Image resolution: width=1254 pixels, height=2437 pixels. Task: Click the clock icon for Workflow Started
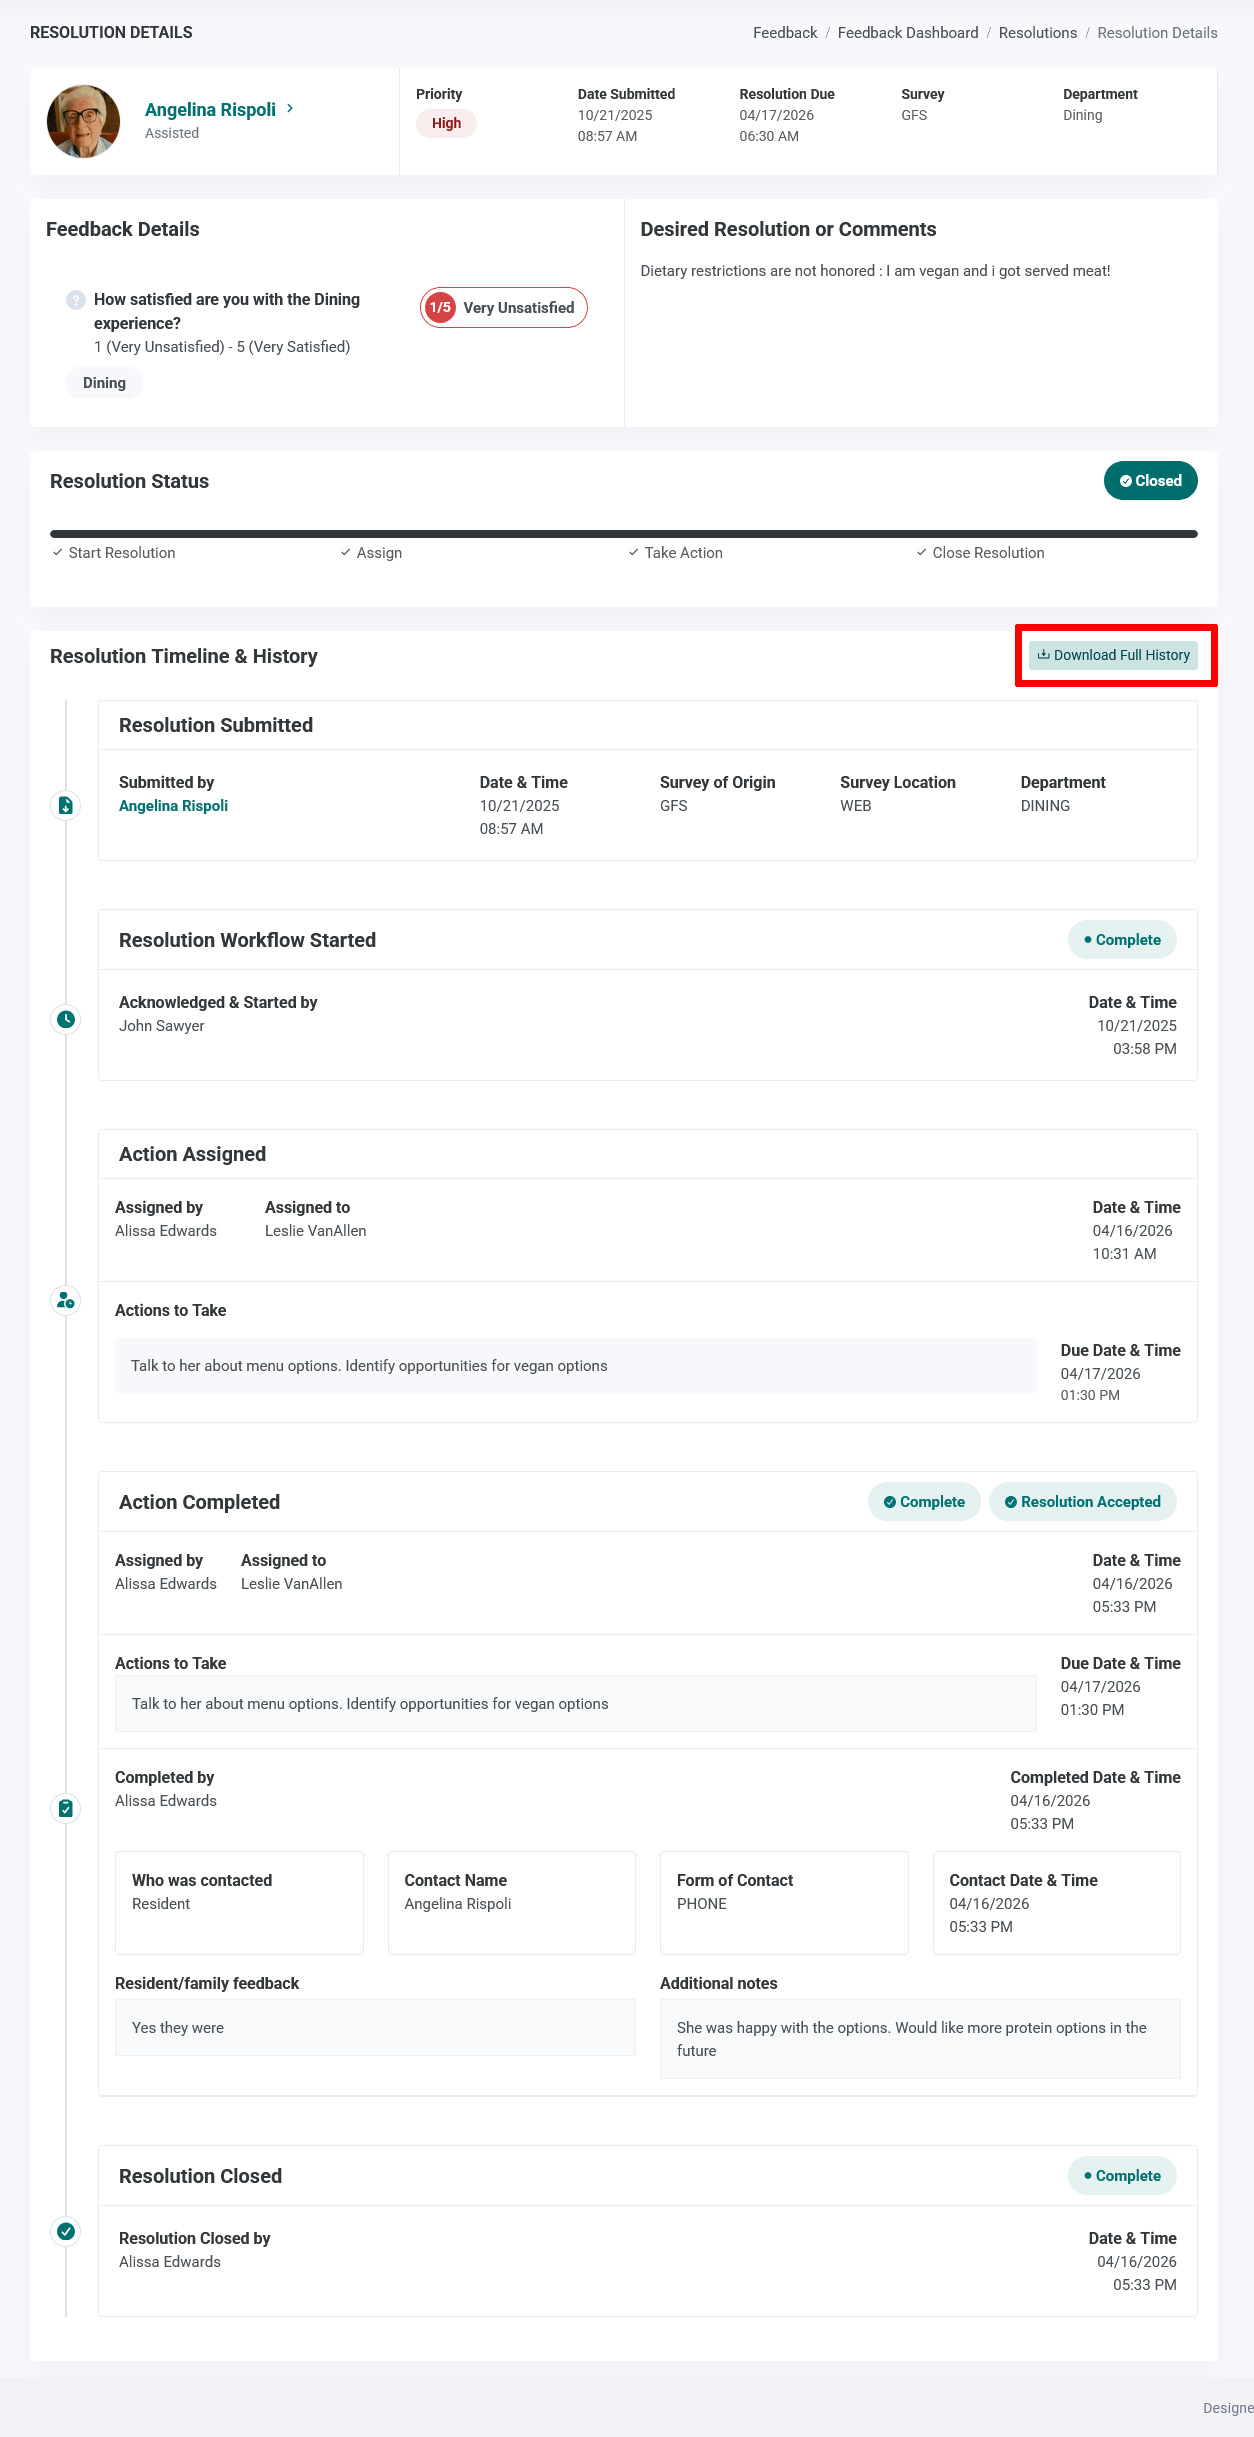point(66,1019)
